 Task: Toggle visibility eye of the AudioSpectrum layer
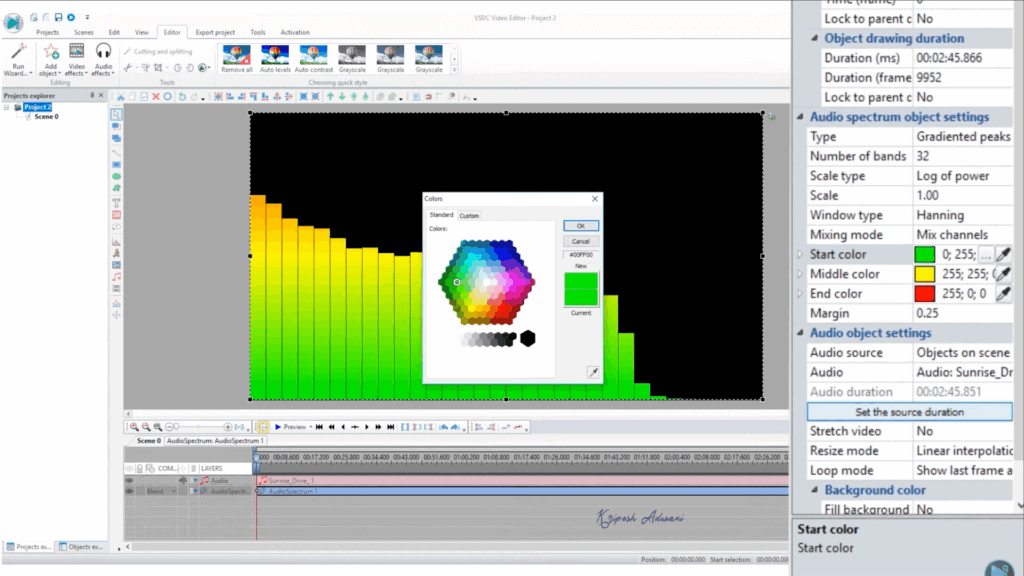coord(129,491)
